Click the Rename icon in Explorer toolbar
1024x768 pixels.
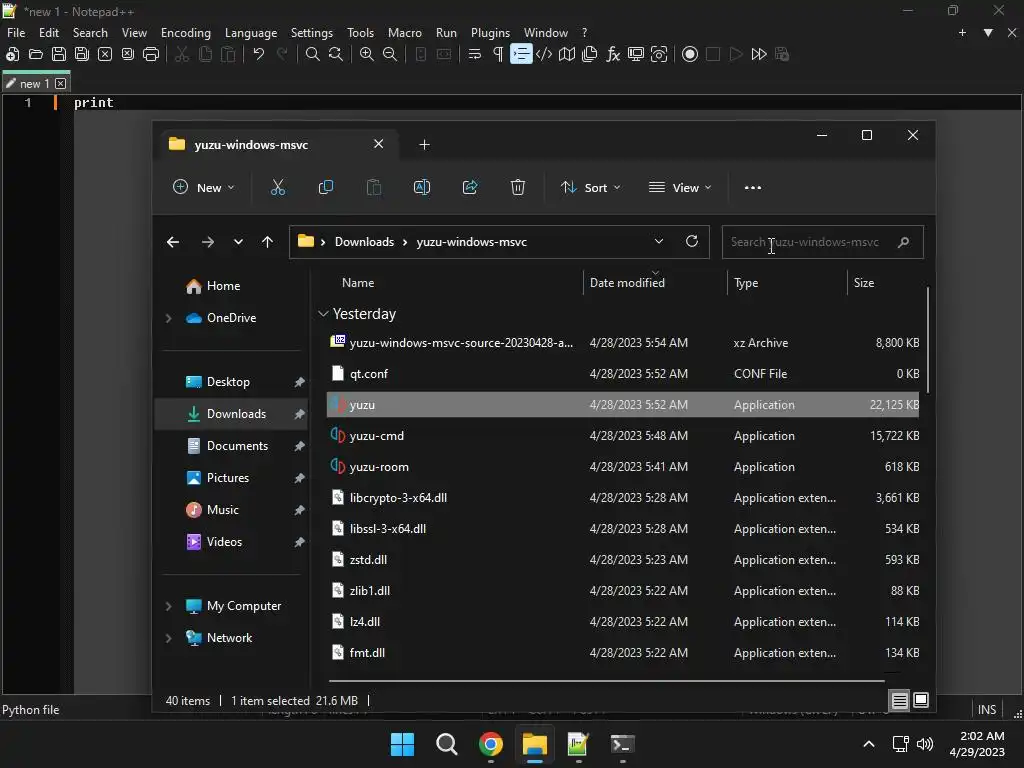(x=422, y=187)
